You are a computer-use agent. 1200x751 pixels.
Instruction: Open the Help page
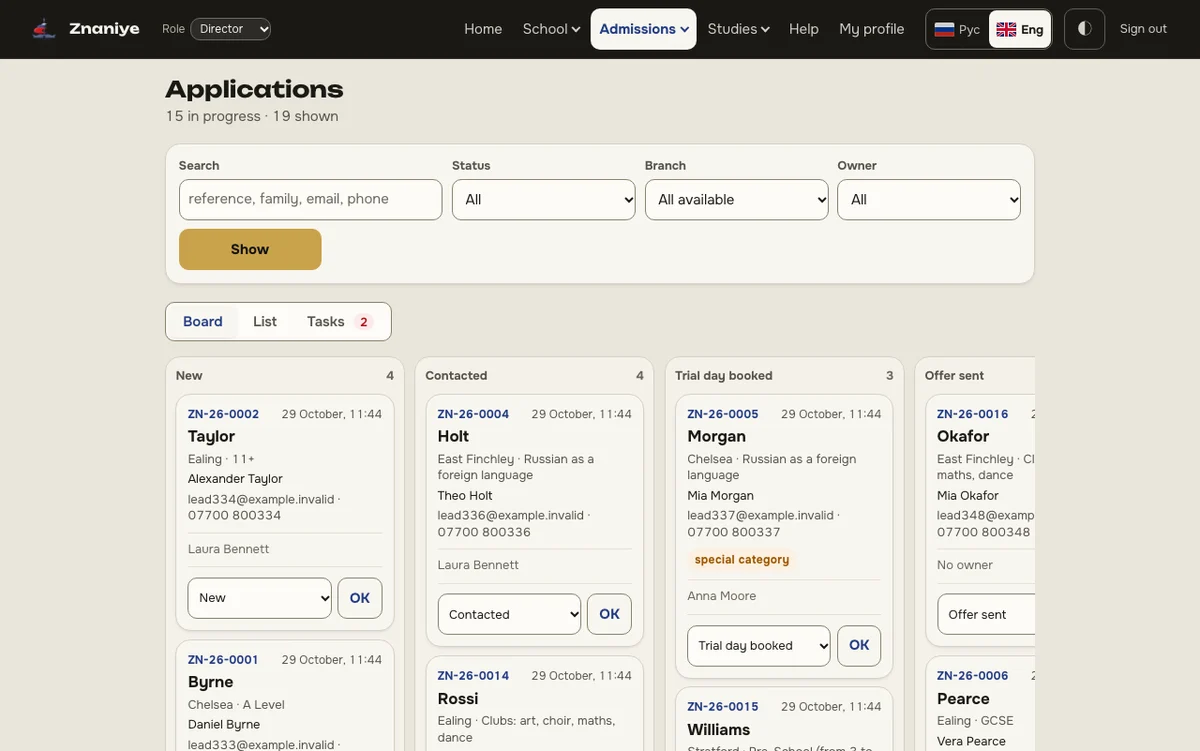tap(804, 29)
